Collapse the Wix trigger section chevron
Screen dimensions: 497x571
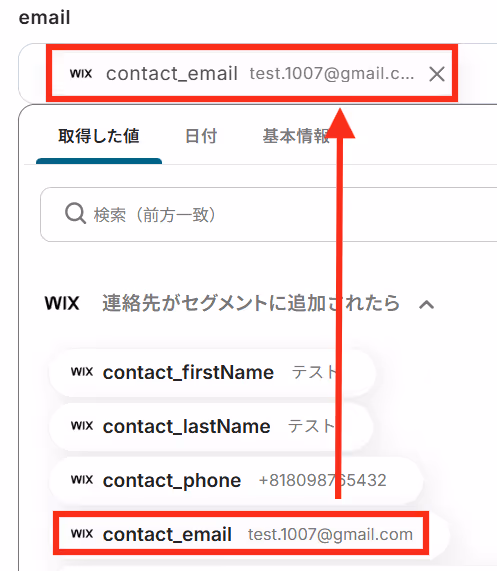426,304
